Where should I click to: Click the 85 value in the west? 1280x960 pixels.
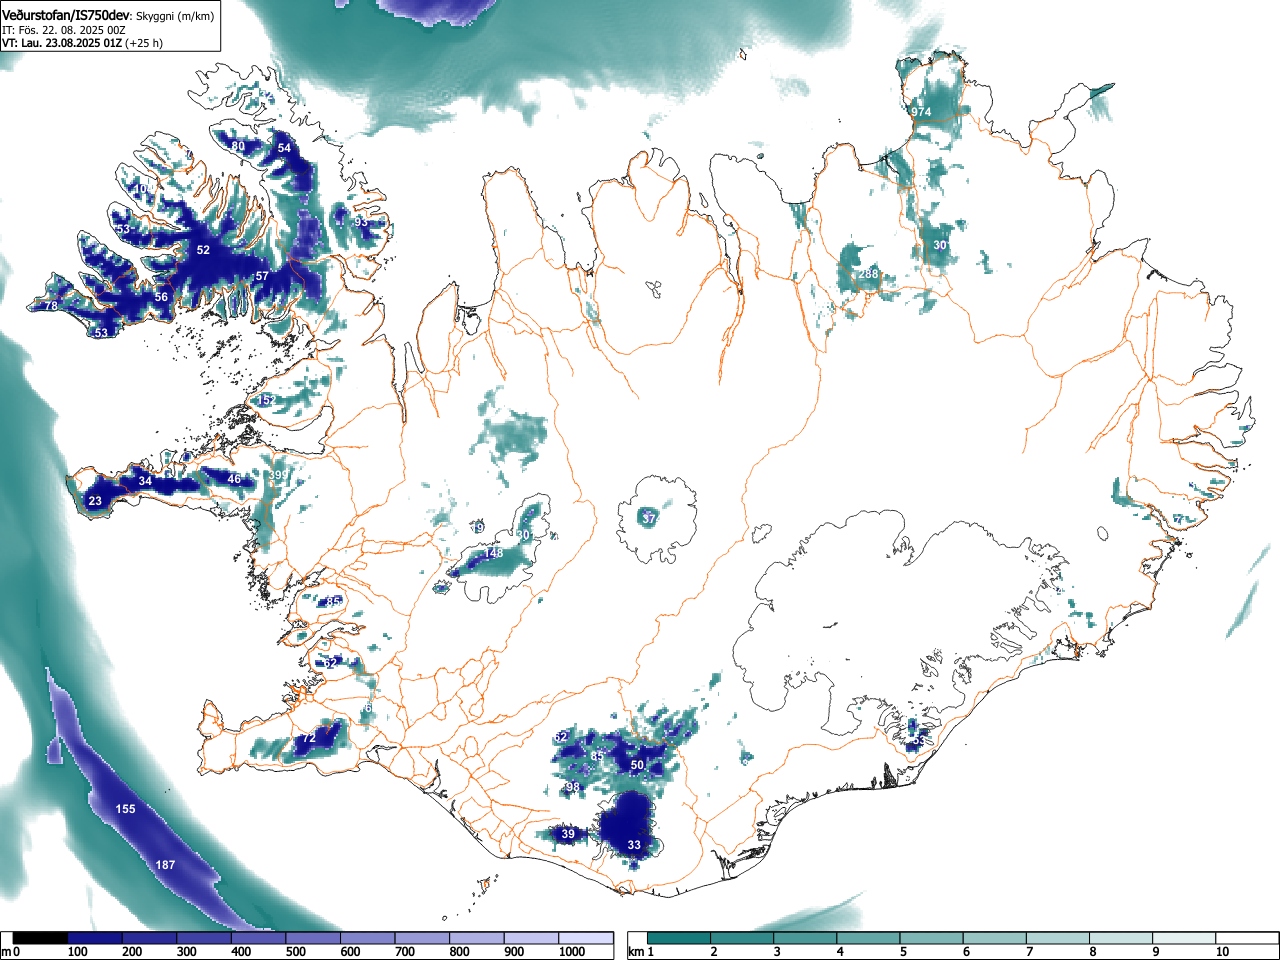pos(334,602)
